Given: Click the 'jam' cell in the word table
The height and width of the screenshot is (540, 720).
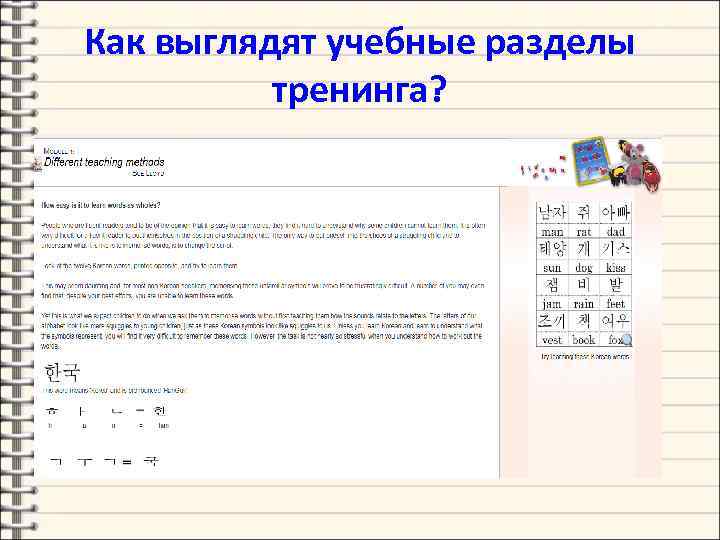Looking at the screenshot, I should pyautogui.click(x=552, y=304).
